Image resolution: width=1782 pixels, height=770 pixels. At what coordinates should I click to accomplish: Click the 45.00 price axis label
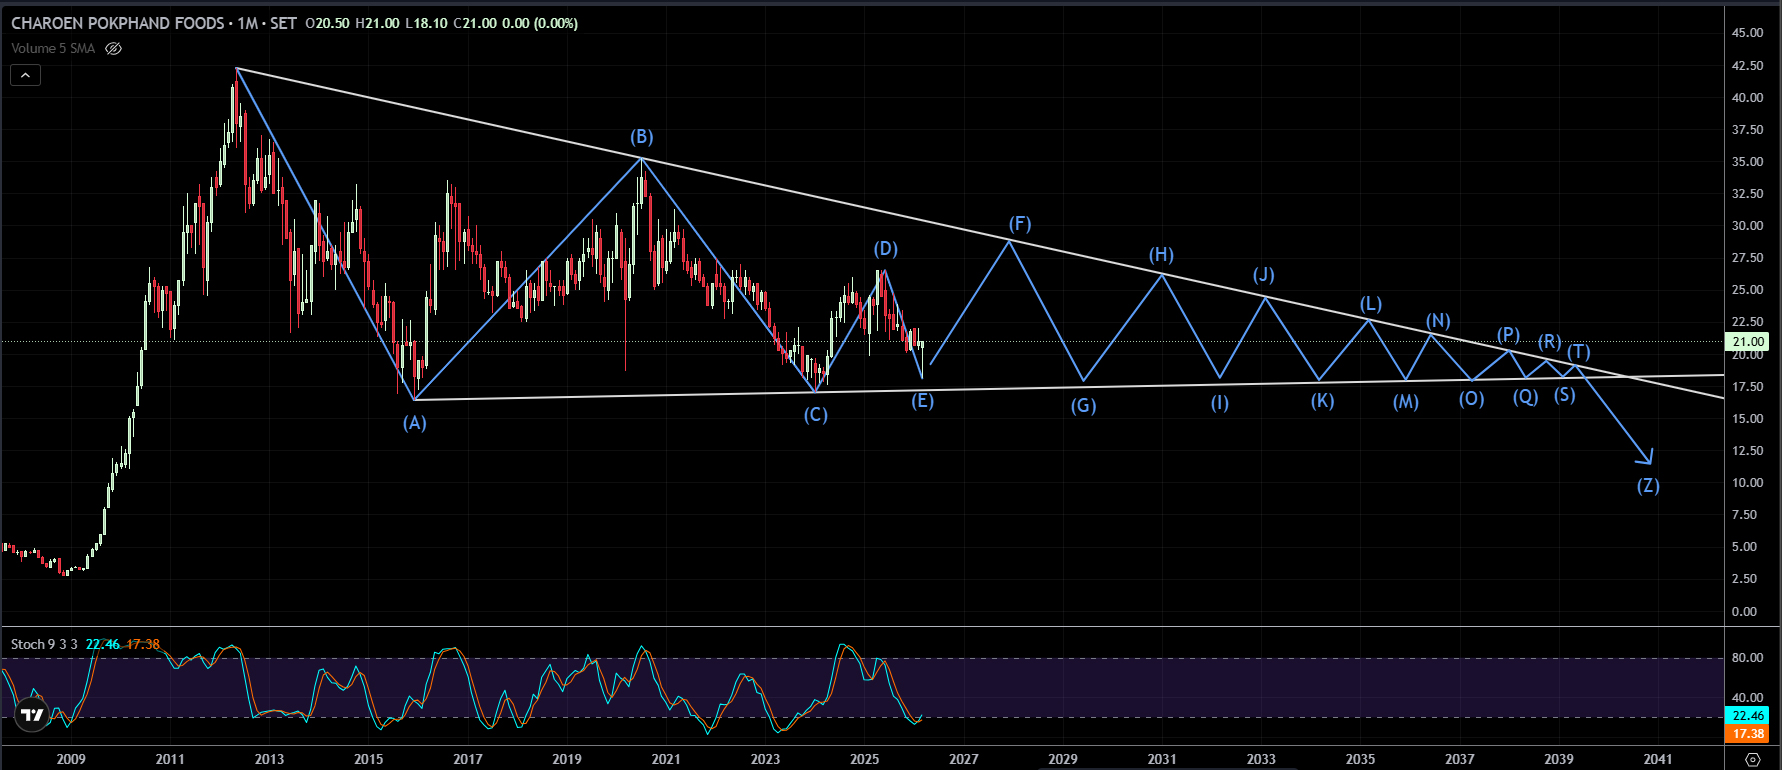tap(1748, 33)
